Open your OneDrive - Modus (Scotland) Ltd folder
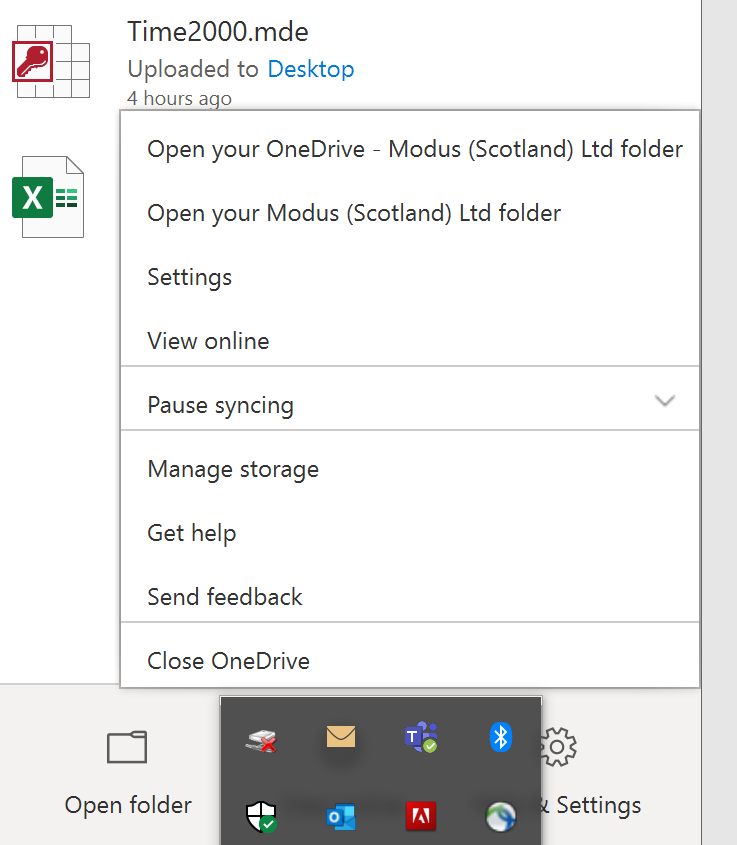737x845 pixels. pos(410,149)
